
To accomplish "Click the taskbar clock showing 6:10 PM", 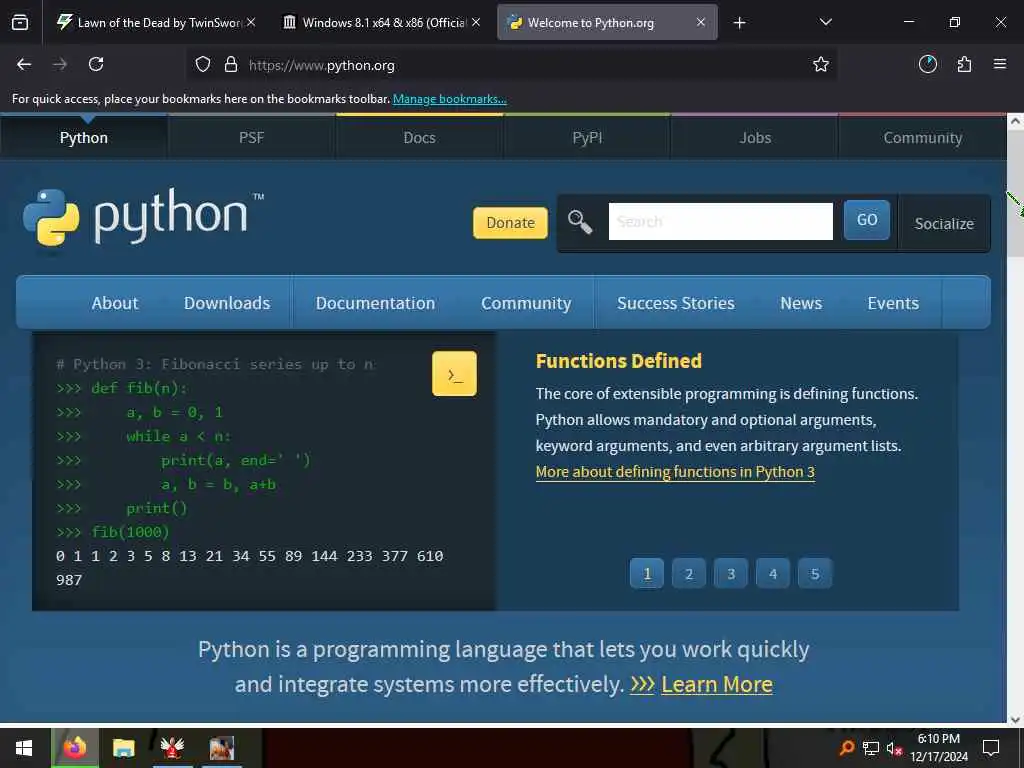I will (x=938, y=748).
